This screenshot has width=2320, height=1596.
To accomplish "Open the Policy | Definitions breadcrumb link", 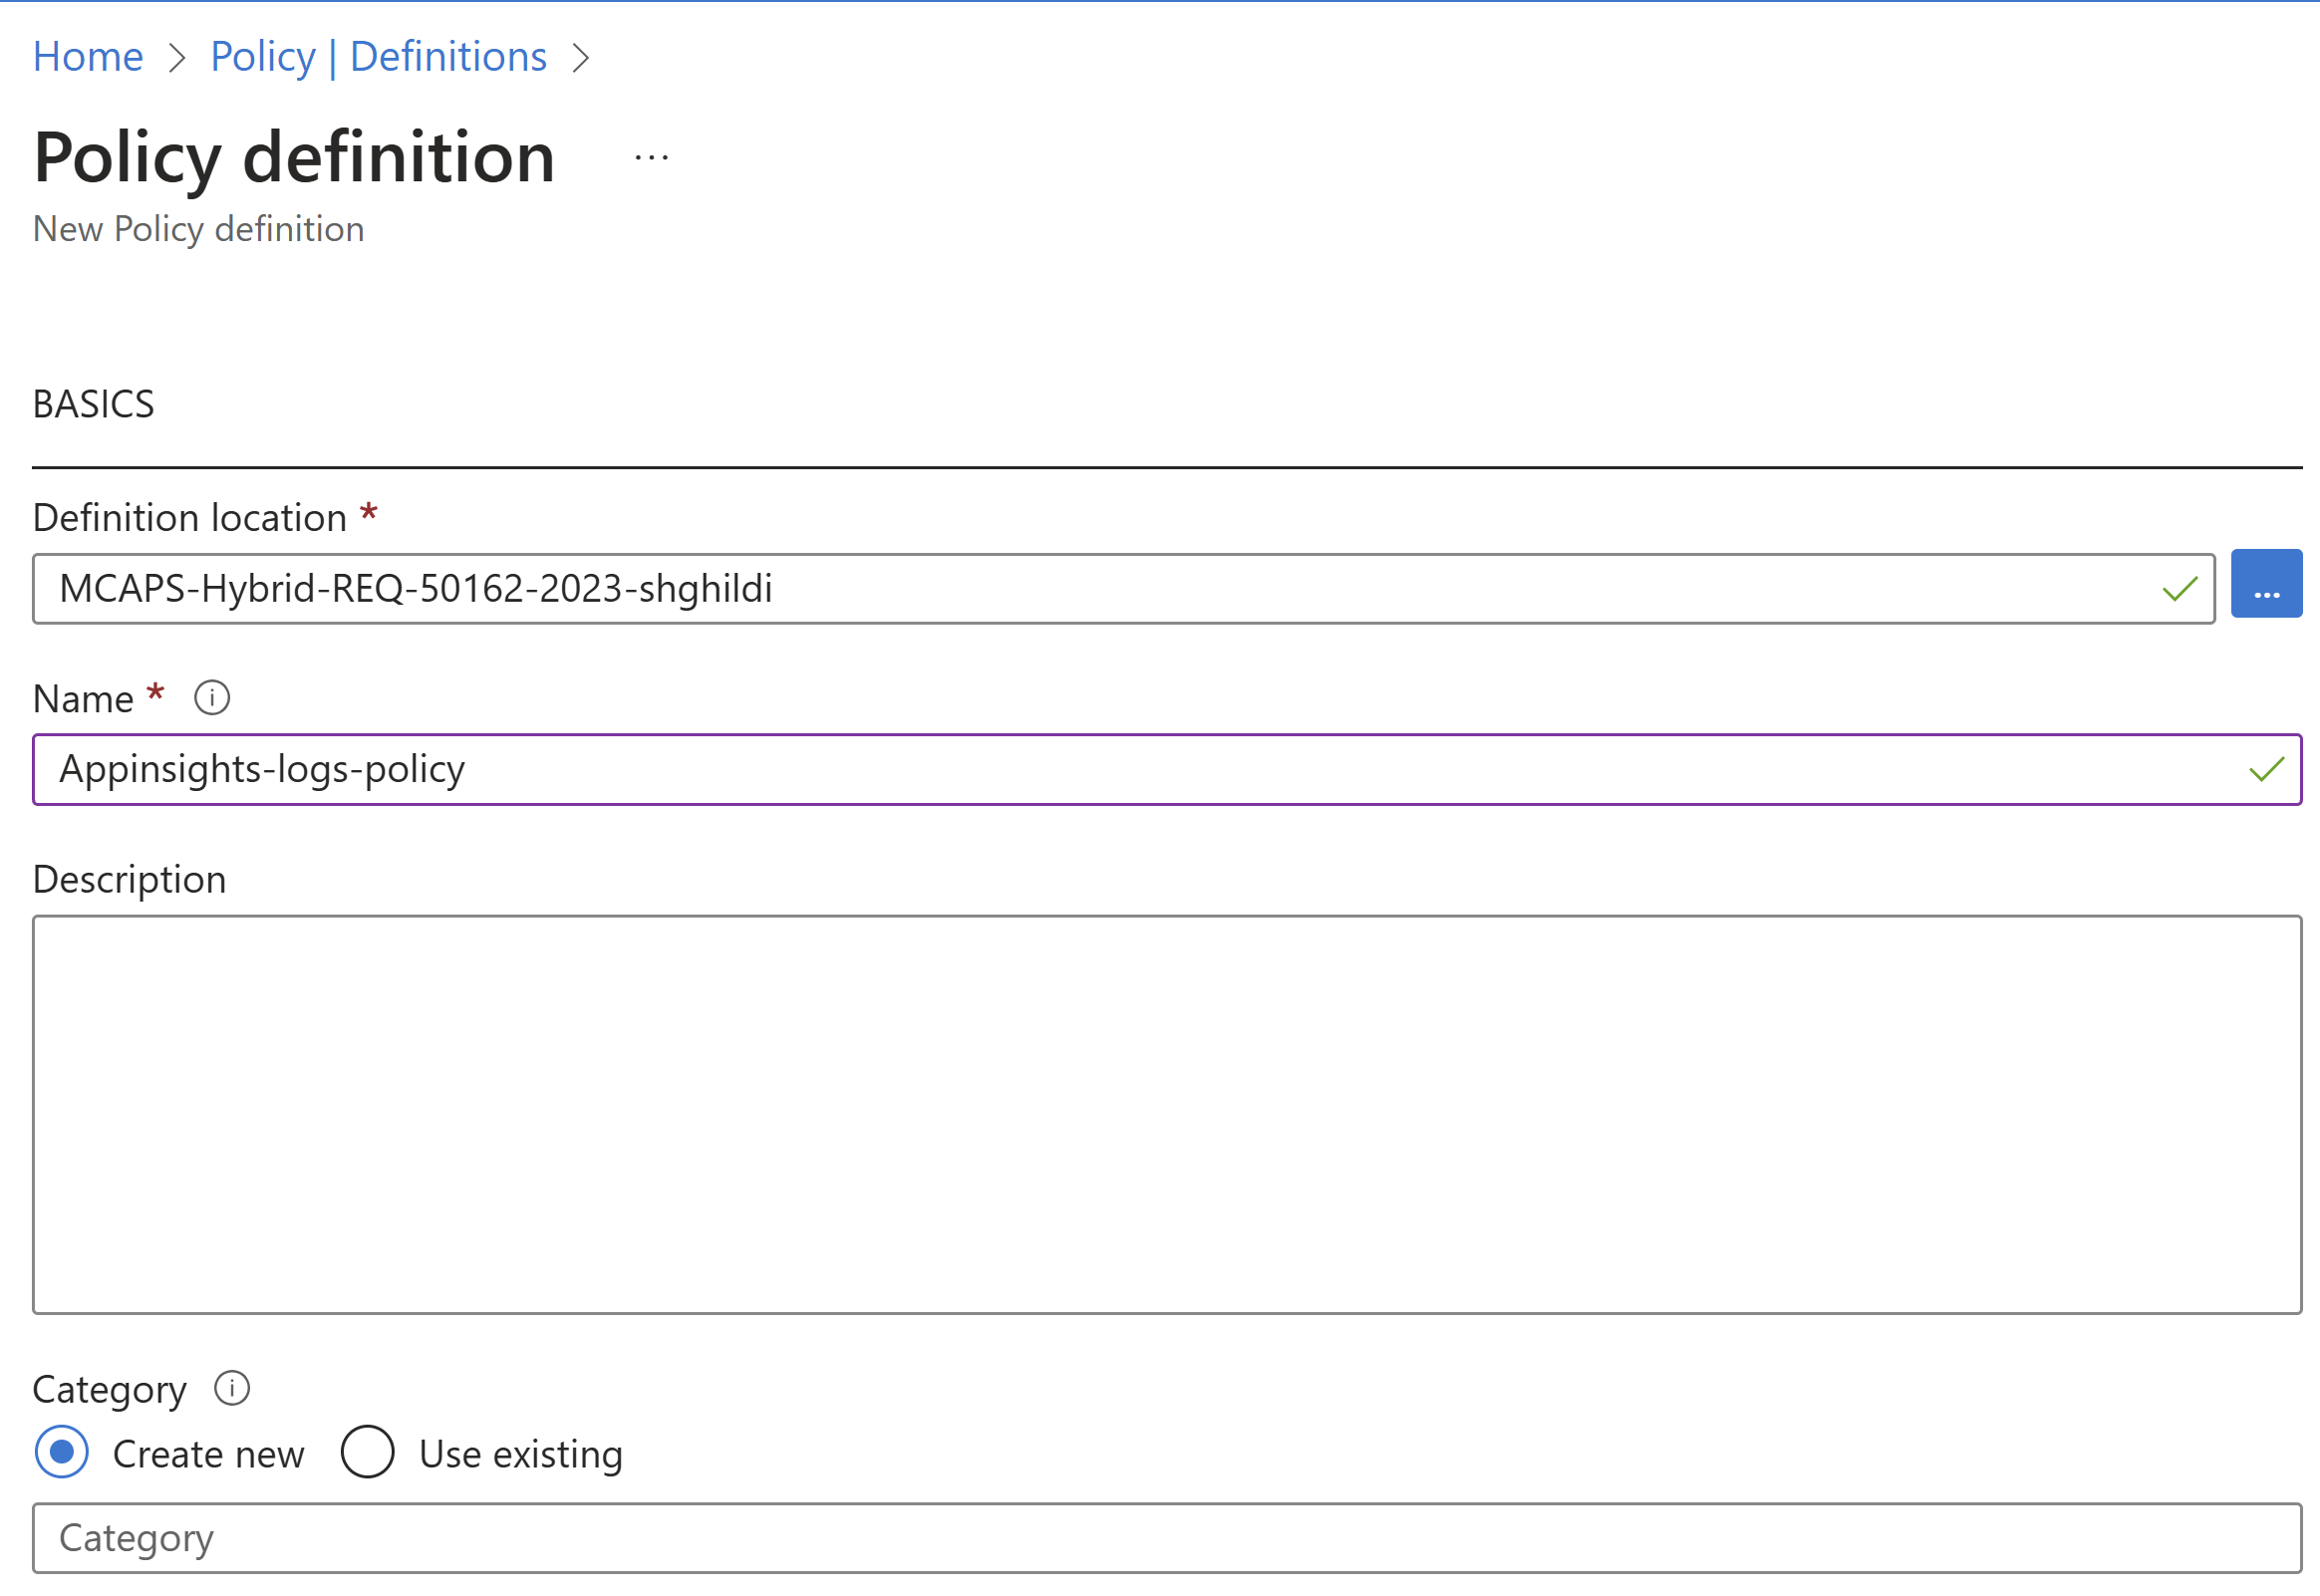I will click(x=378, y=57).
